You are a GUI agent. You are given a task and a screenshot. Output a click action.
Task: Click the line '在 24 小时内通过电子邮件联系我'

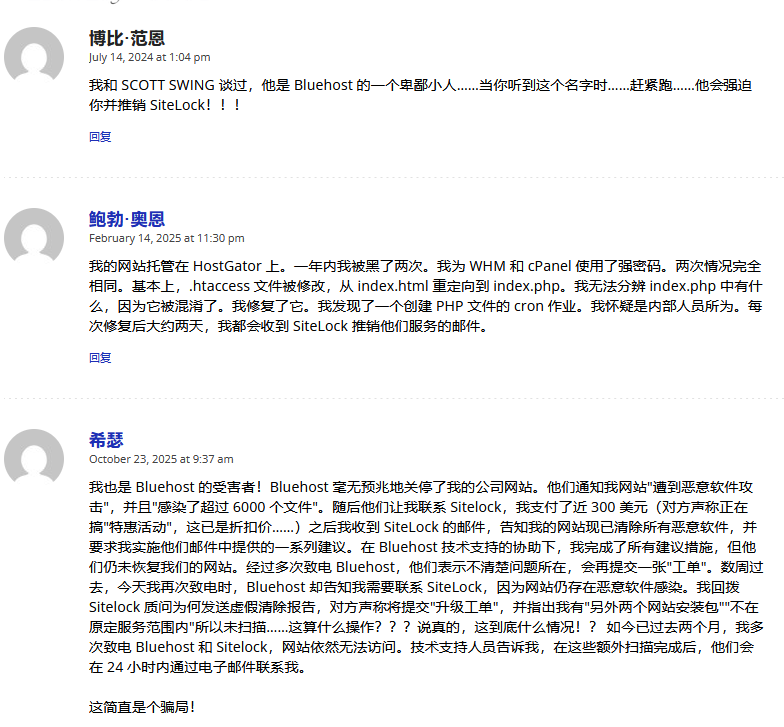pos(198,667)
